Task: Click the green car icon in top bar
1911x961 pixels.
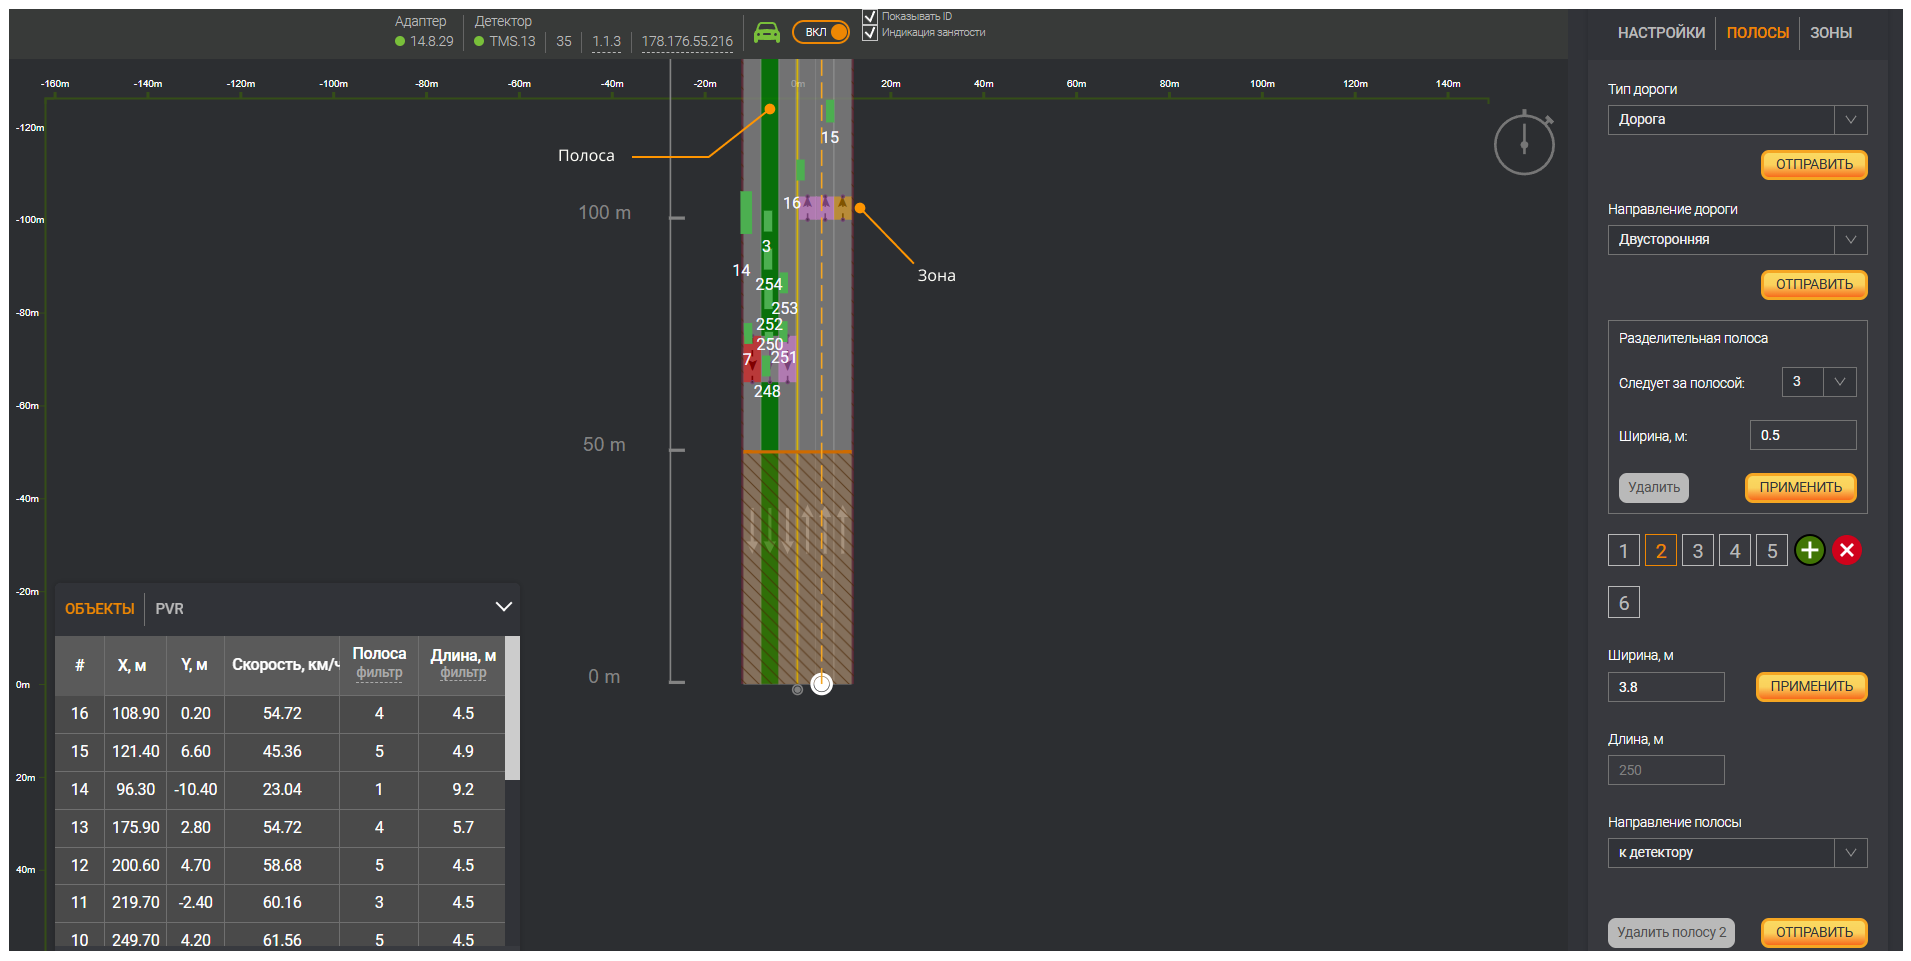Action: (767, 33)
